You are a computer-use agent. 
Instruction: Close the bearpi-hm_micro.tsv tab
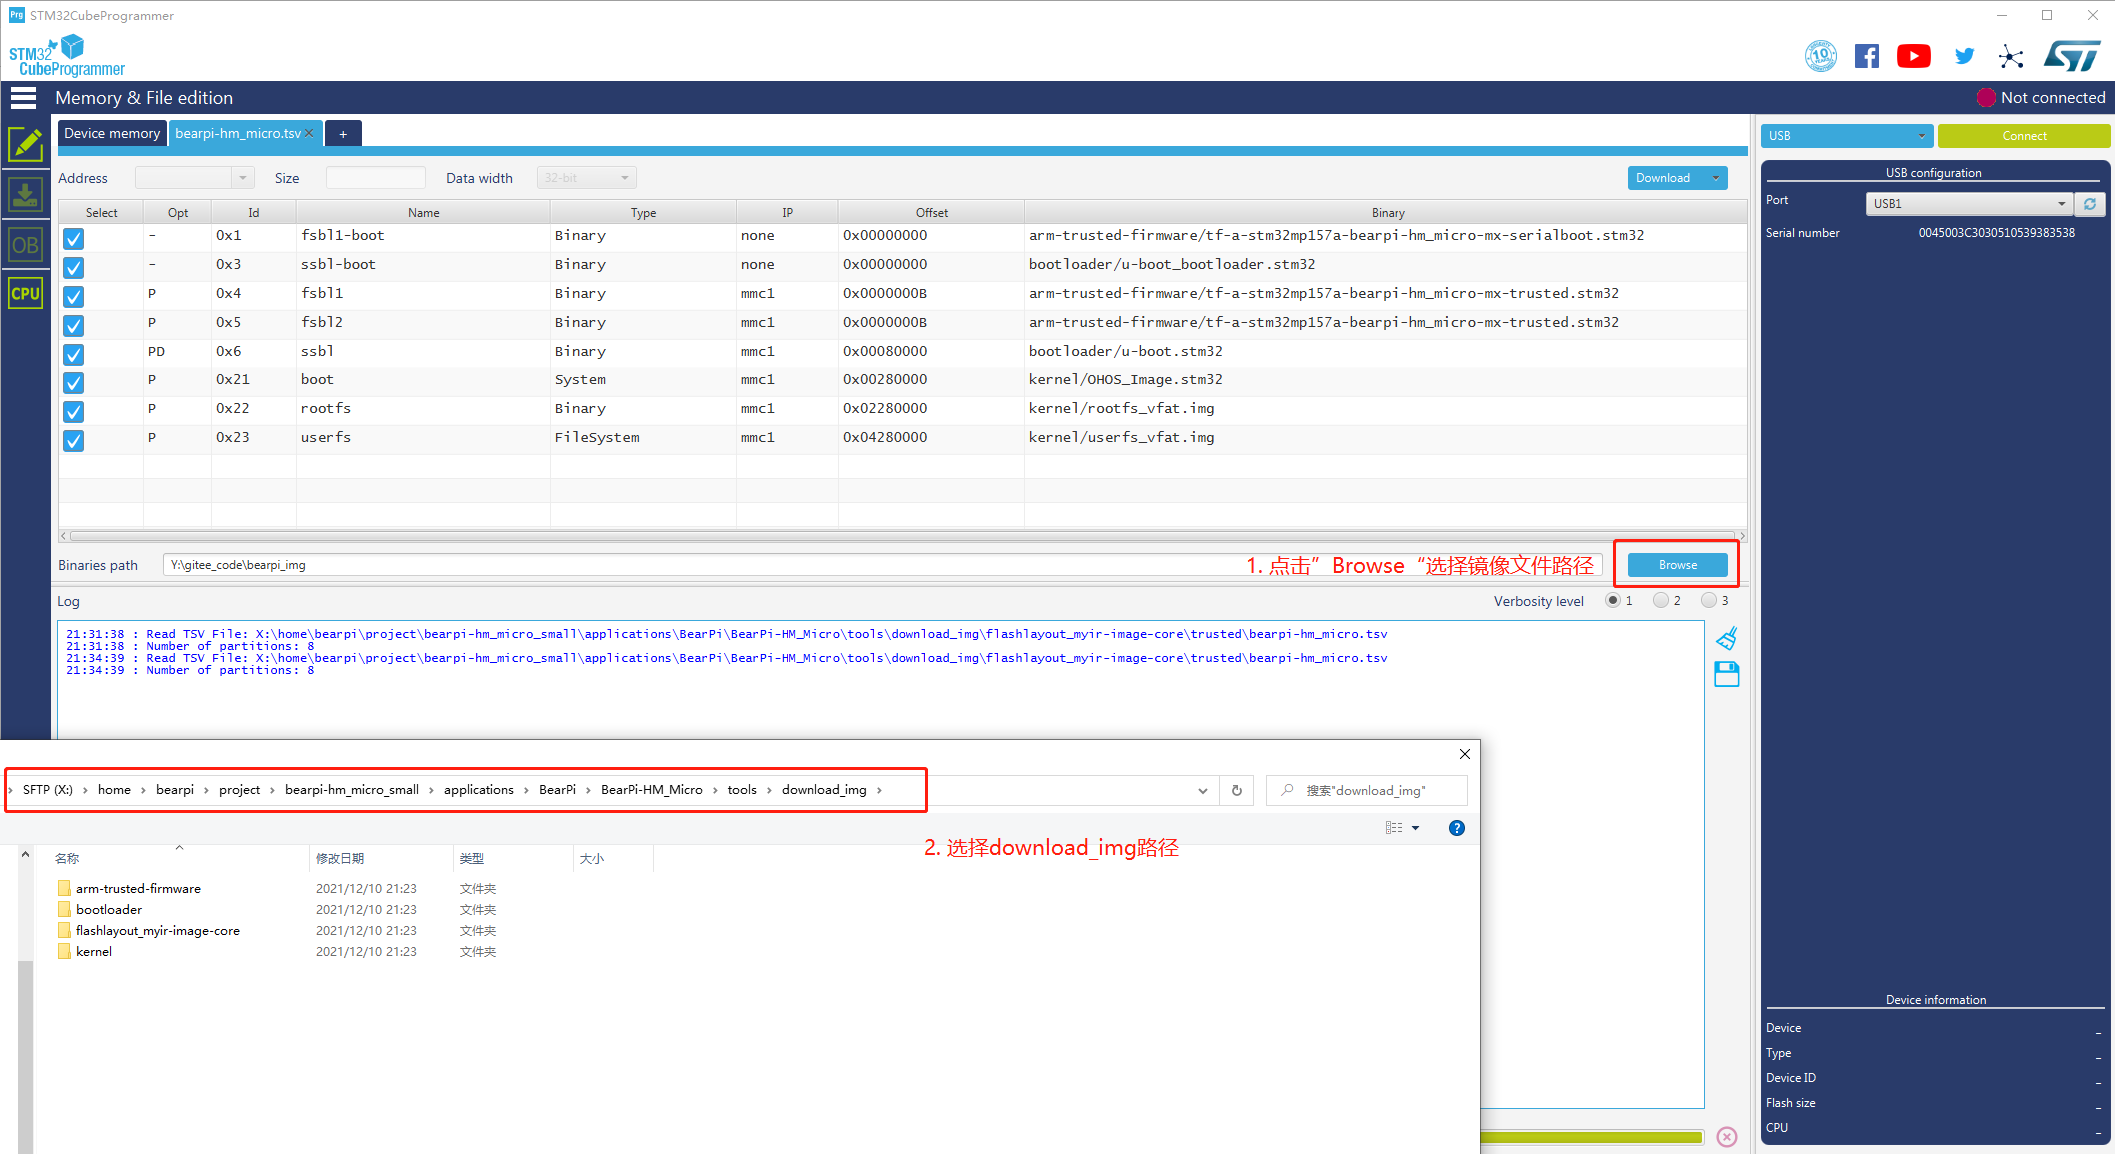[309, 133]
